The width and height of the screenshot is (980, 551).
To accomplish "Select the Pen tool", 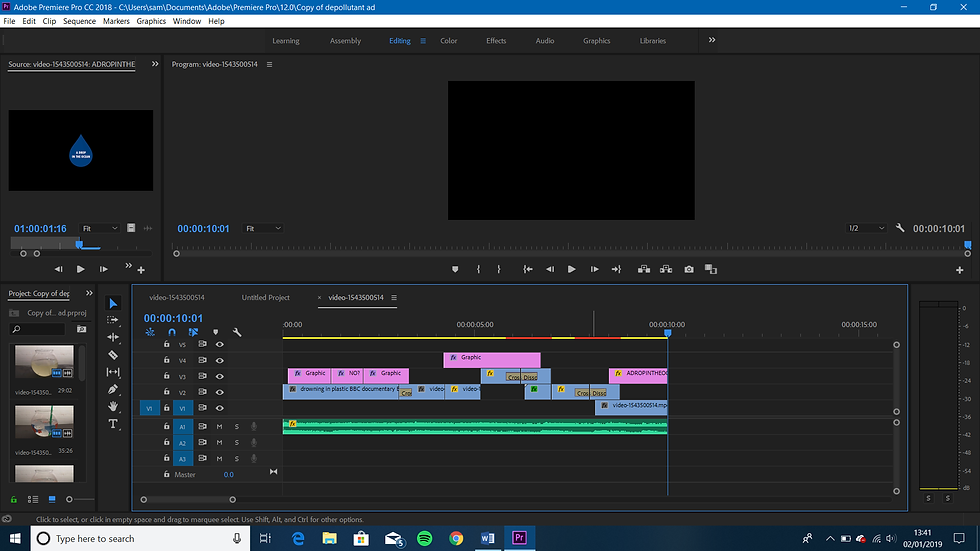I will tap(112, 389).
